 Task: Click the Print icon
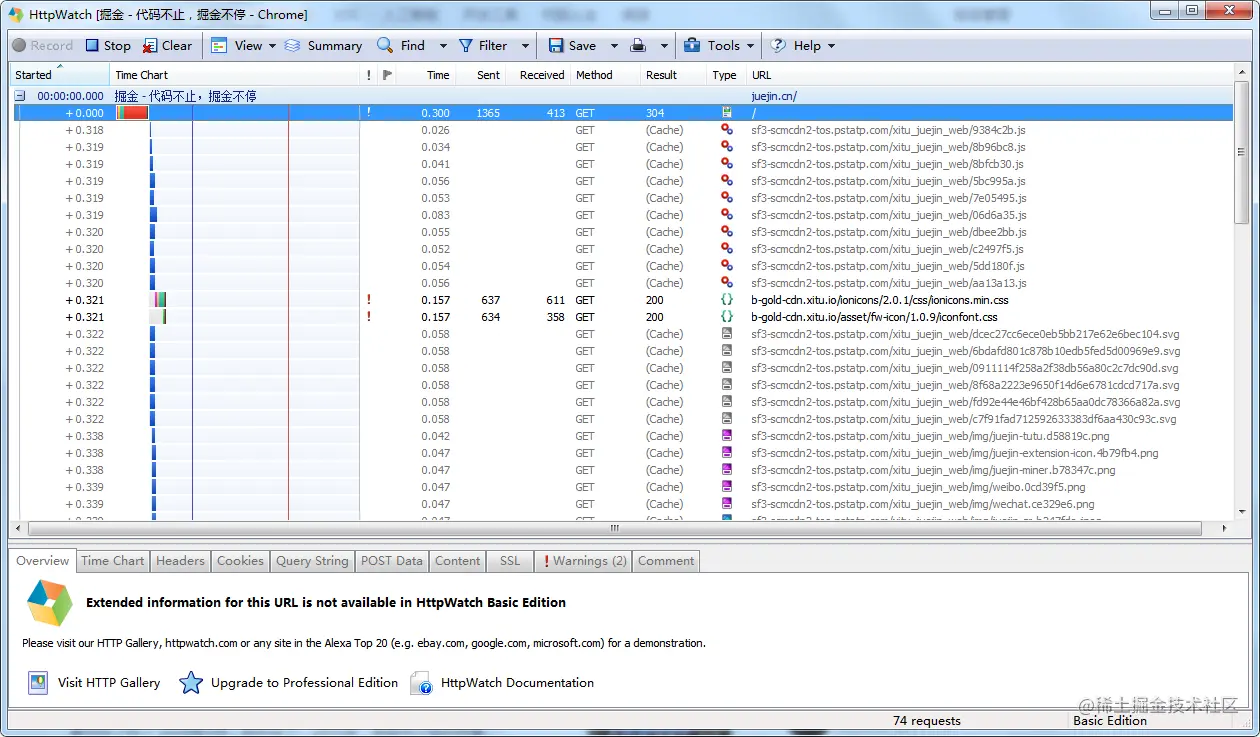(x=637, y=45)
